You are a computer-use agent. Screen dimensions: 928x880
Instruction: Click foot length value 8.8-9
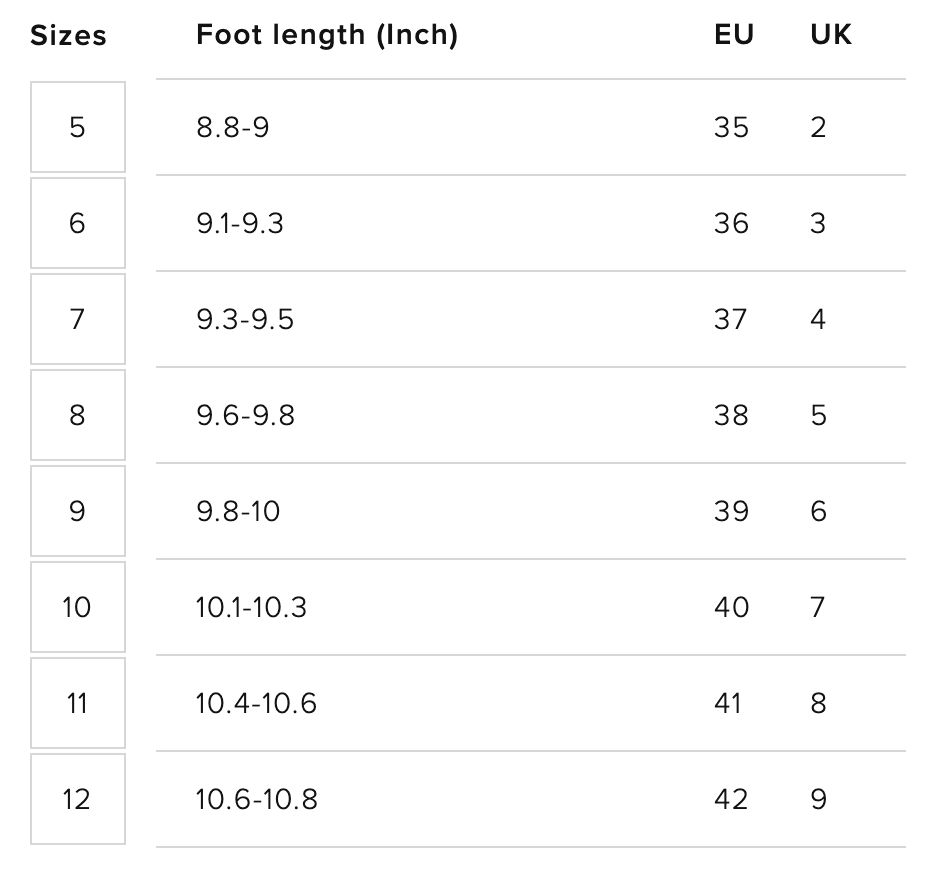[233, 128]
